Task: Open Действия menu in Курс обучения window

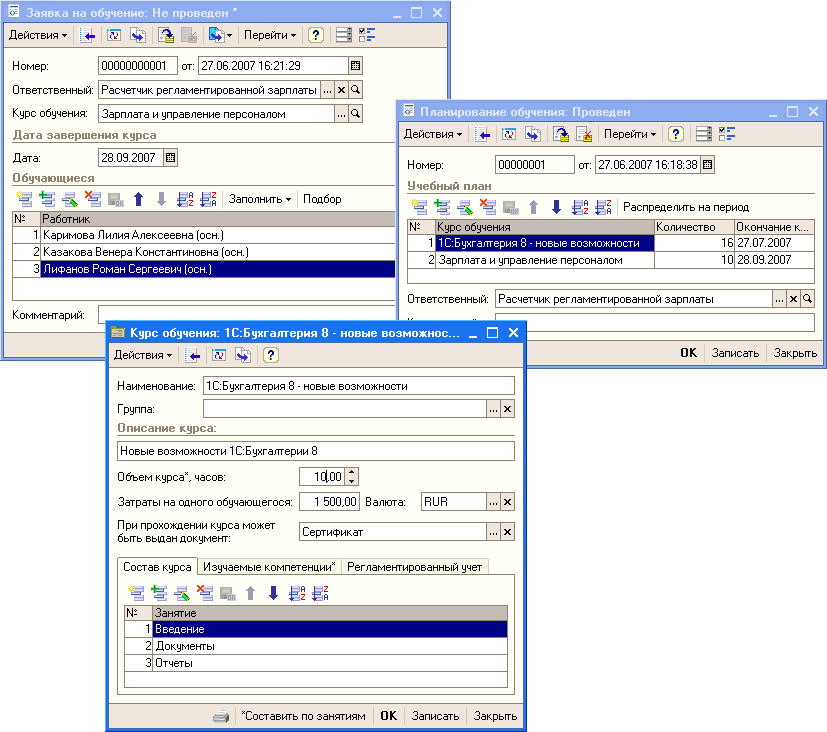Action: coord(143,355)
